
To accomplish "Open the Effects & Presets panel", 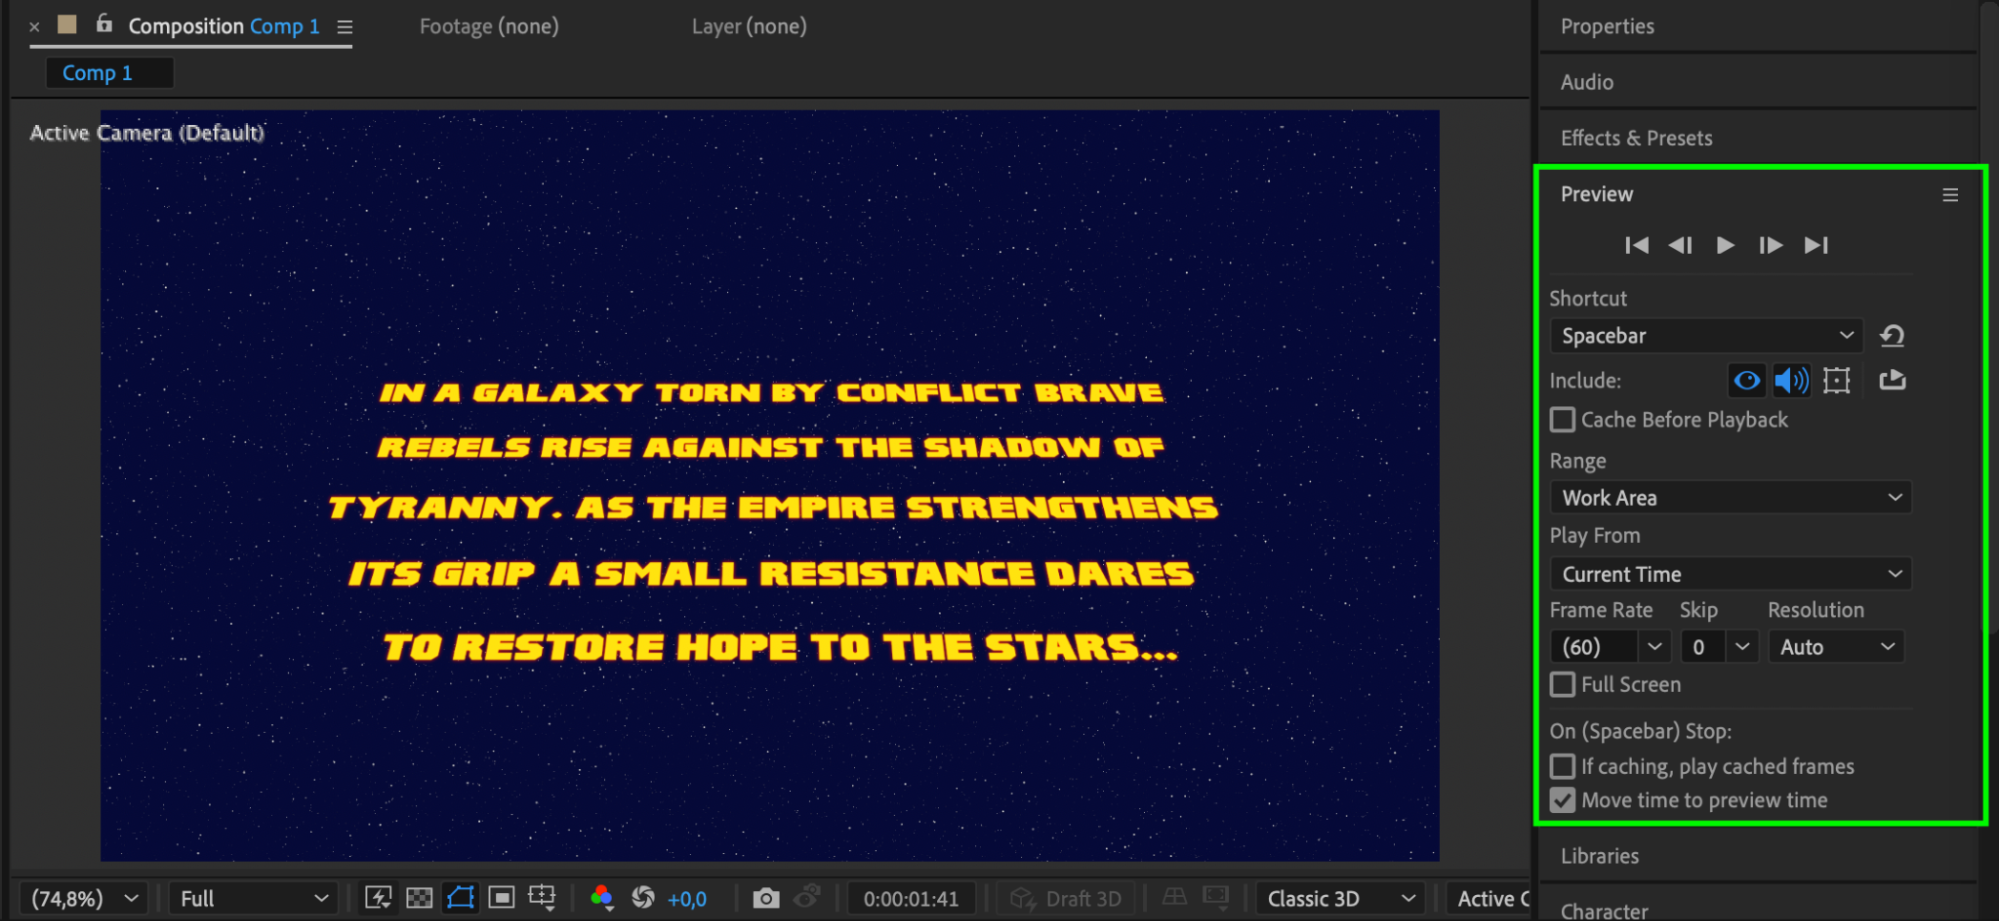I will click(1636, 138).
